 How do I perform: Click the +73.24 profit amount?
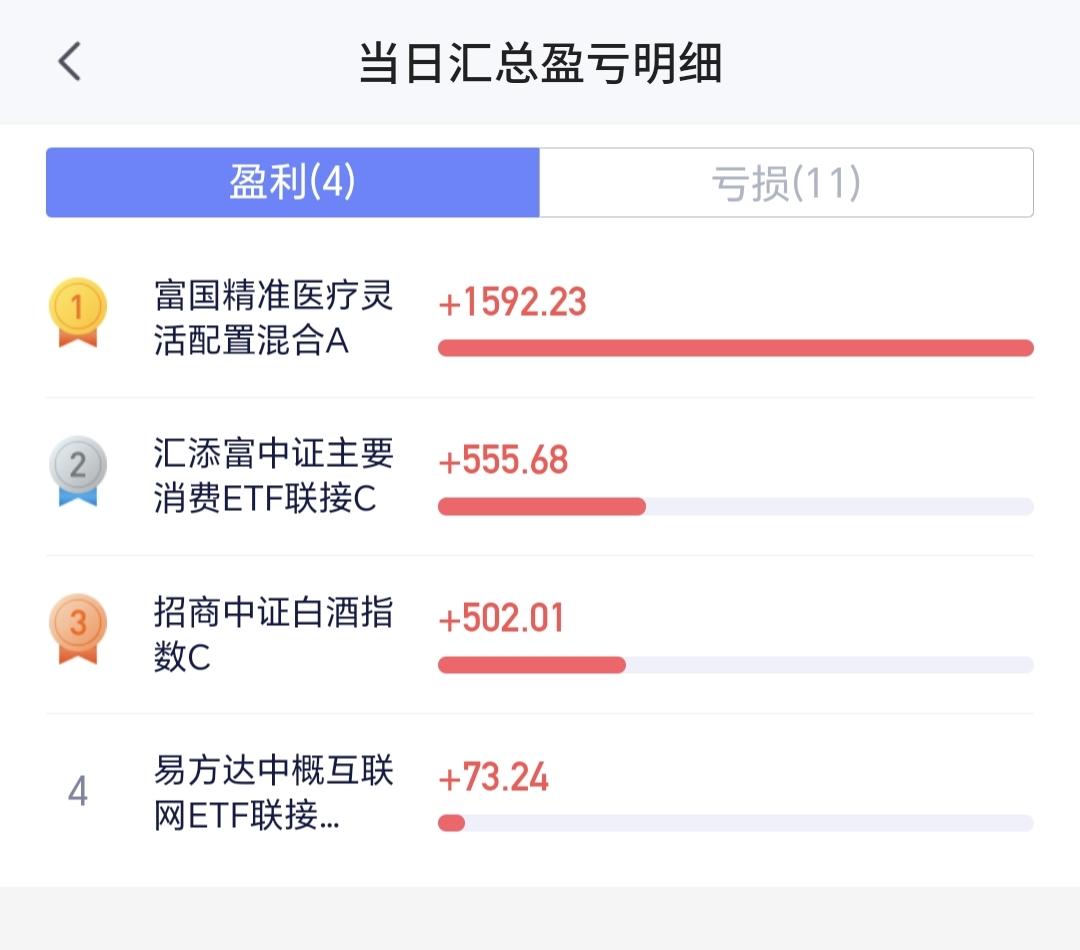(x=494, y=777)
